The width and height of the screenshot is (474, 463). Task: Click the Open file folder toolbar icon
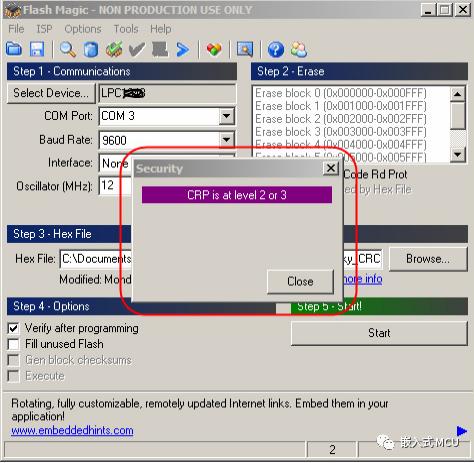[x=14, y=49]
